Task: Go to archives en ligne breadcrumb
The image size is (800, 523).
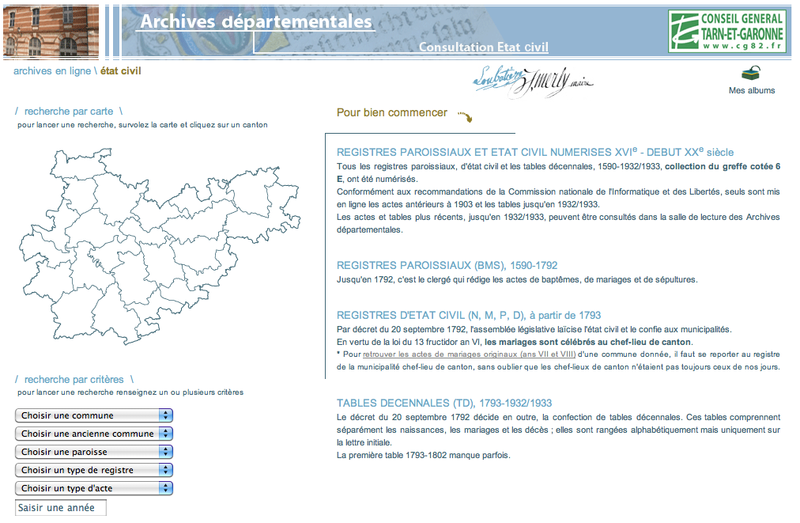Action: coord(52,71)
